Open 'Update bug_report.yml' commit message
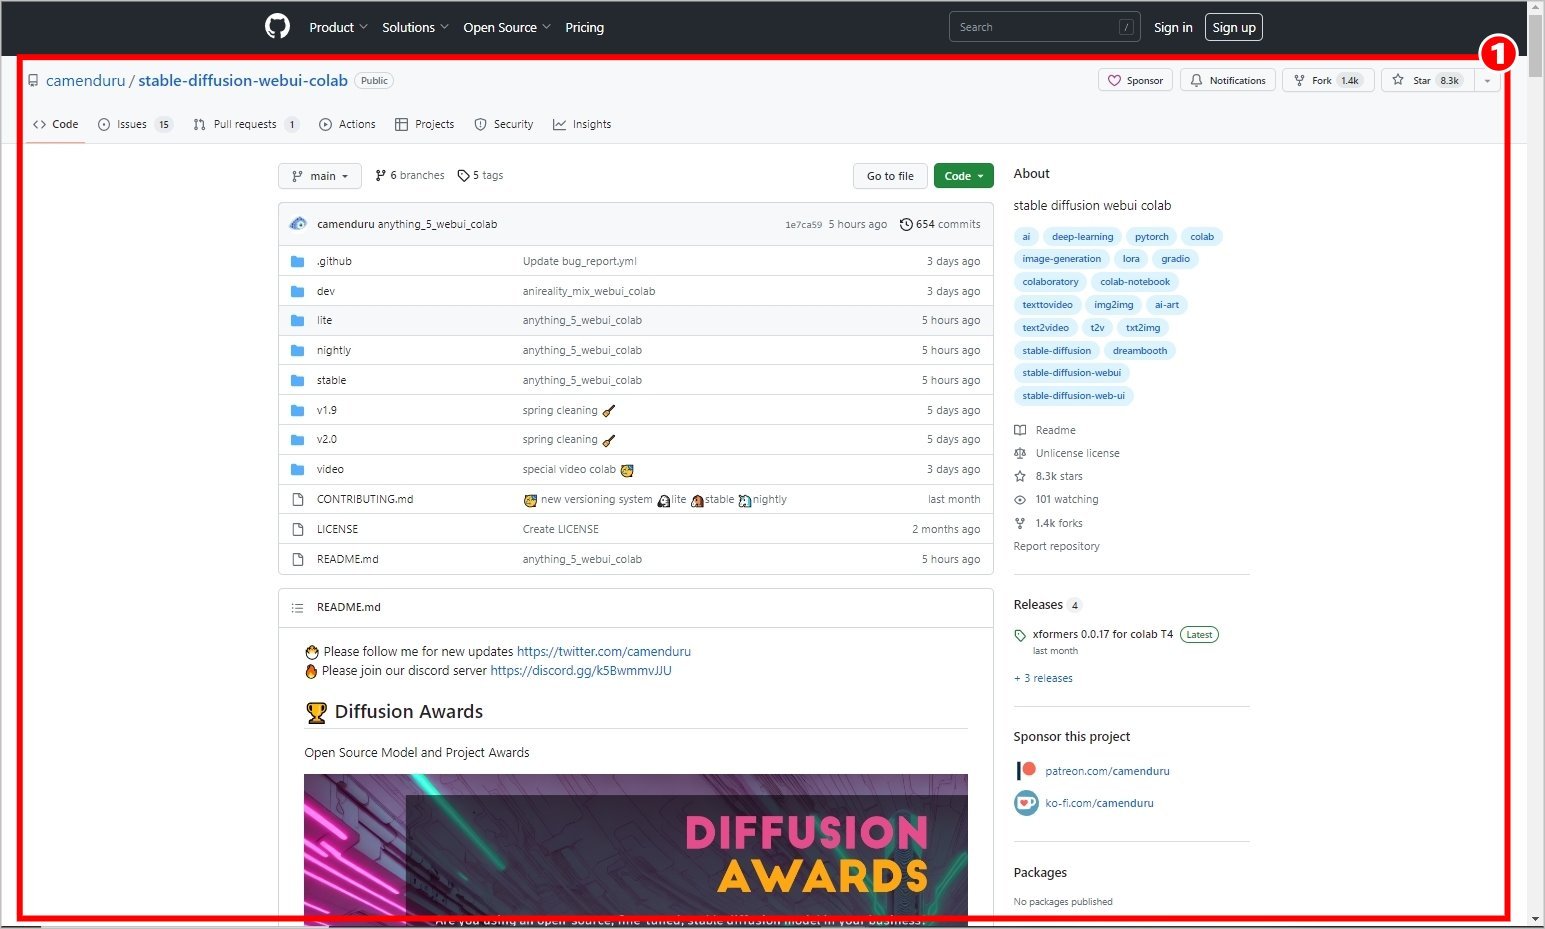 [x=579, y=261]
